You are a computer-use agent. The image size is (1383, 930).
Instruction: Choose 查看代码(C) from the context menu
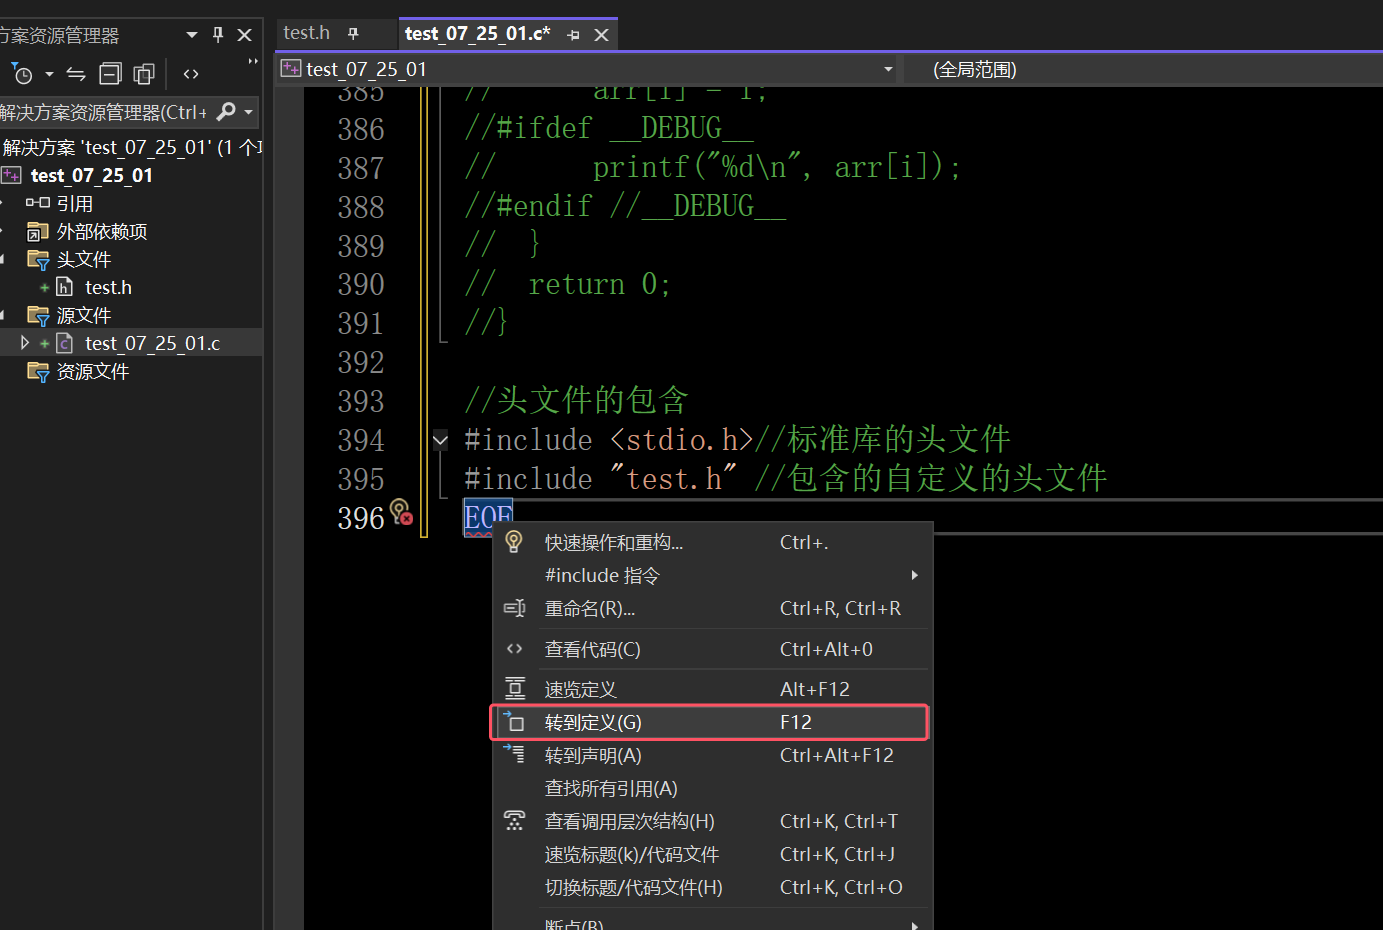(x=713, y=649)
